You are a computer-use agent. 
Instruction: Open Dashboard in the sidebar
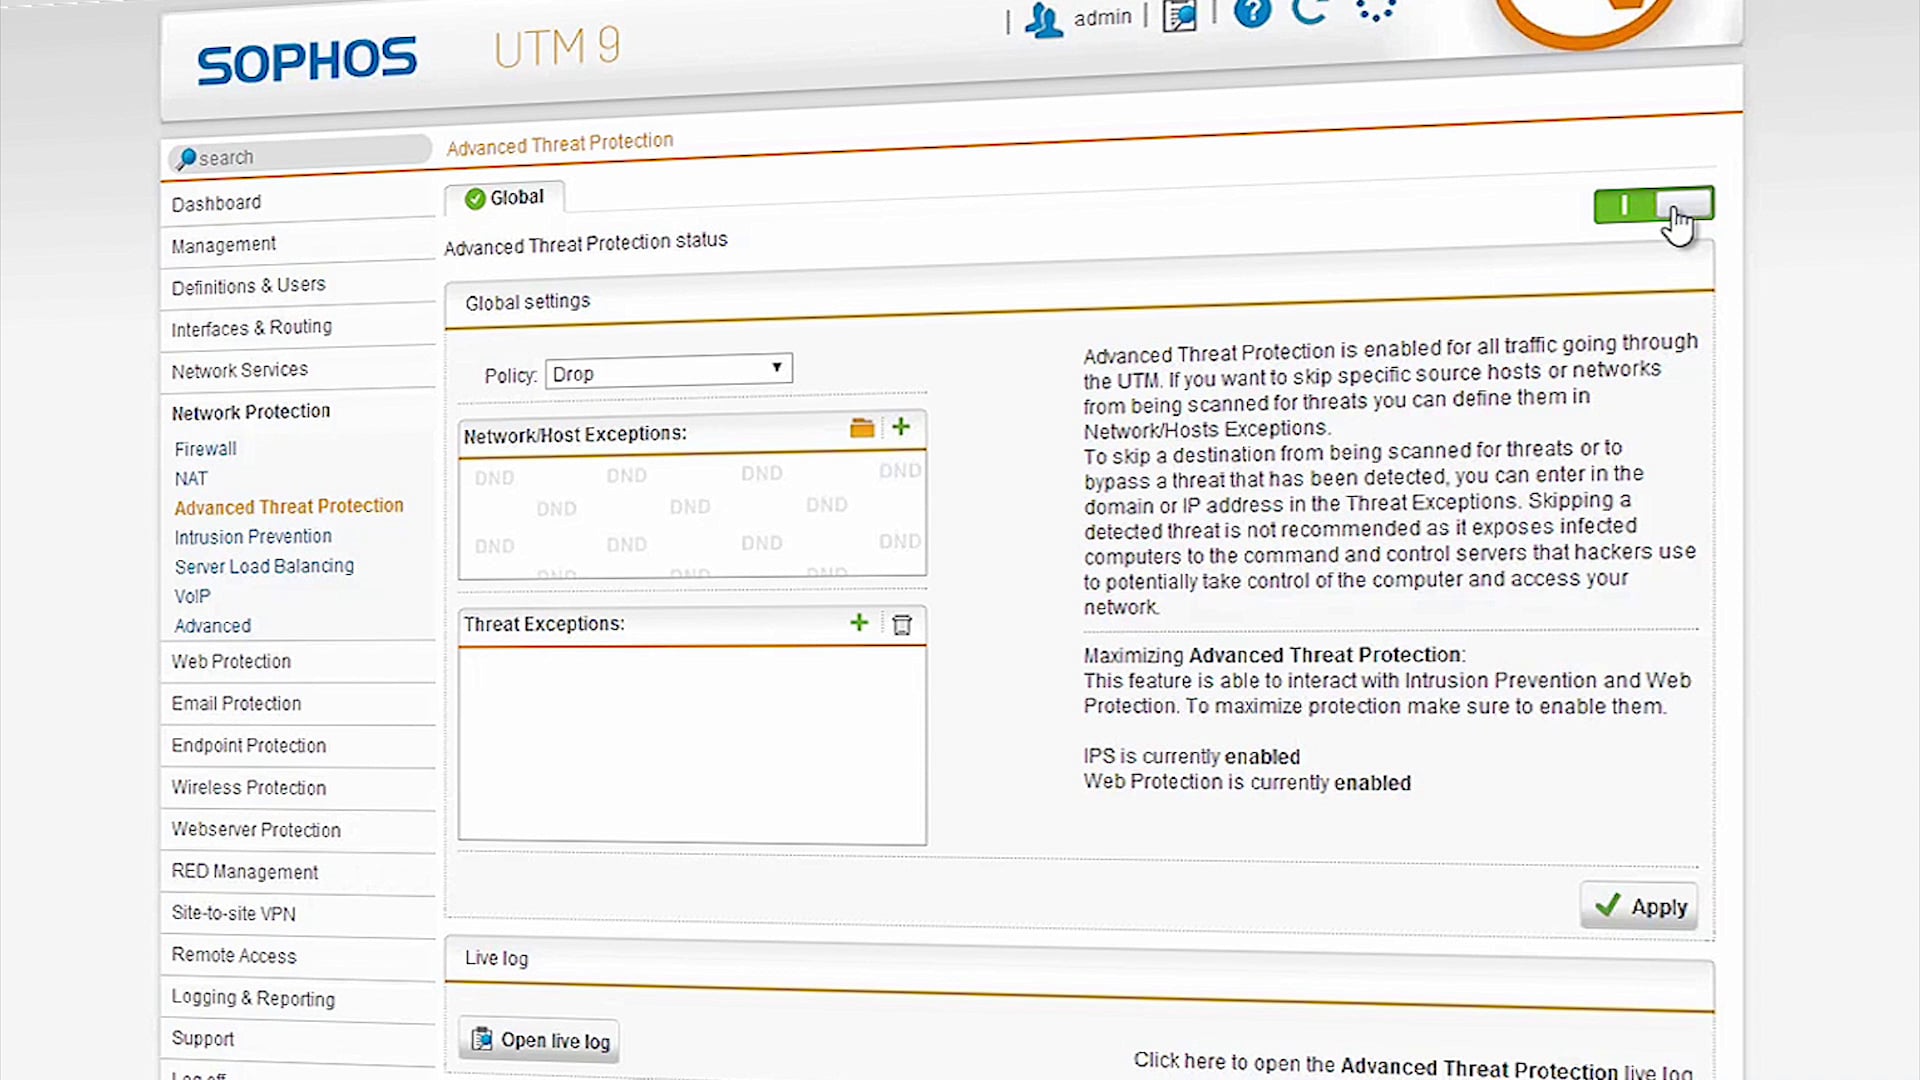216,204
